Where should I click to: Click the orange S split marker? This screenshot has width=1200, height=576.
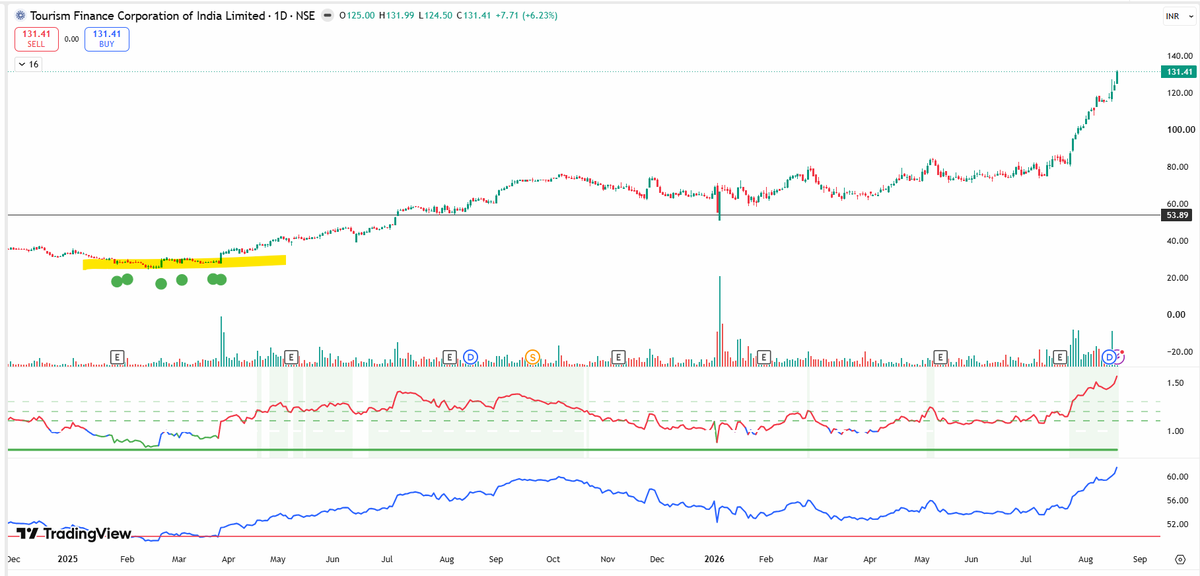point(532,357)
